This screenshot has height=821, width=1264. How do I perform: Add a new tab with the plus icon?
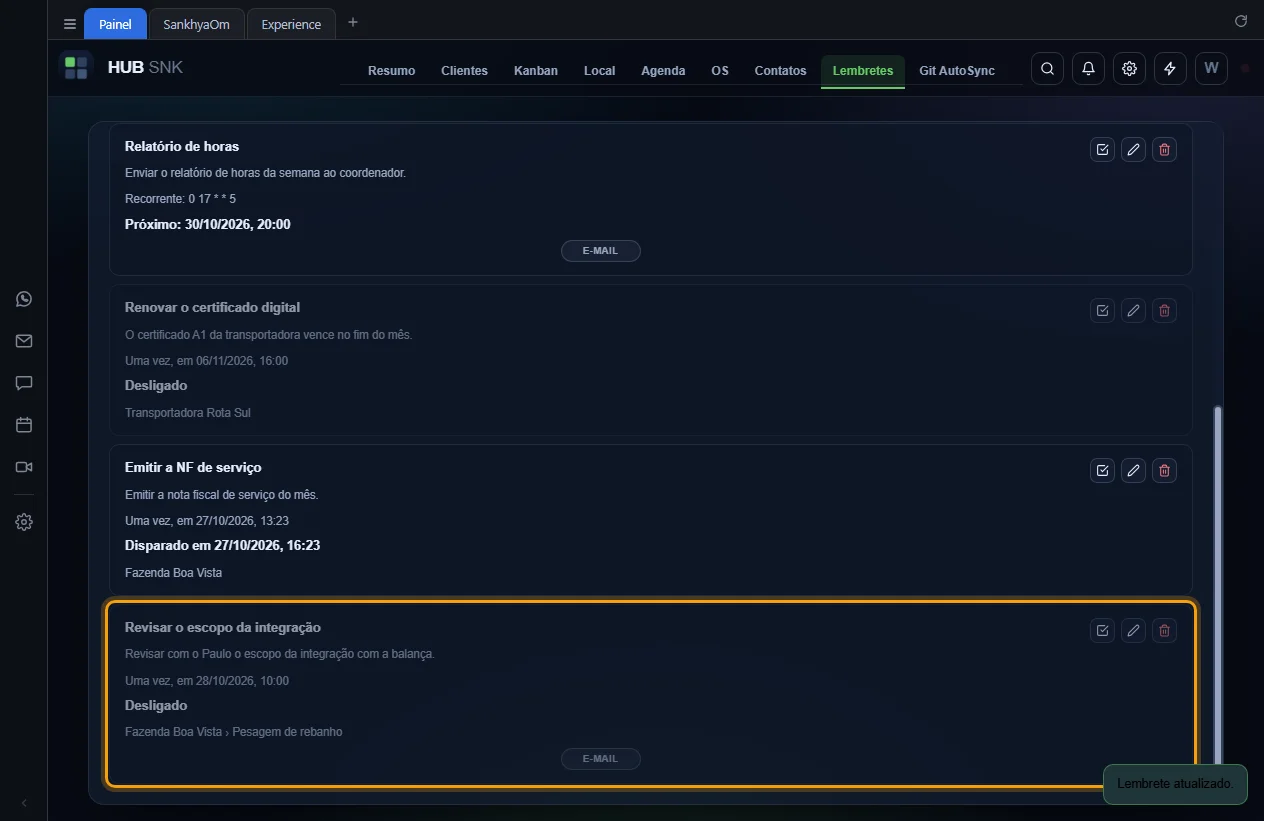pos(352,23)
